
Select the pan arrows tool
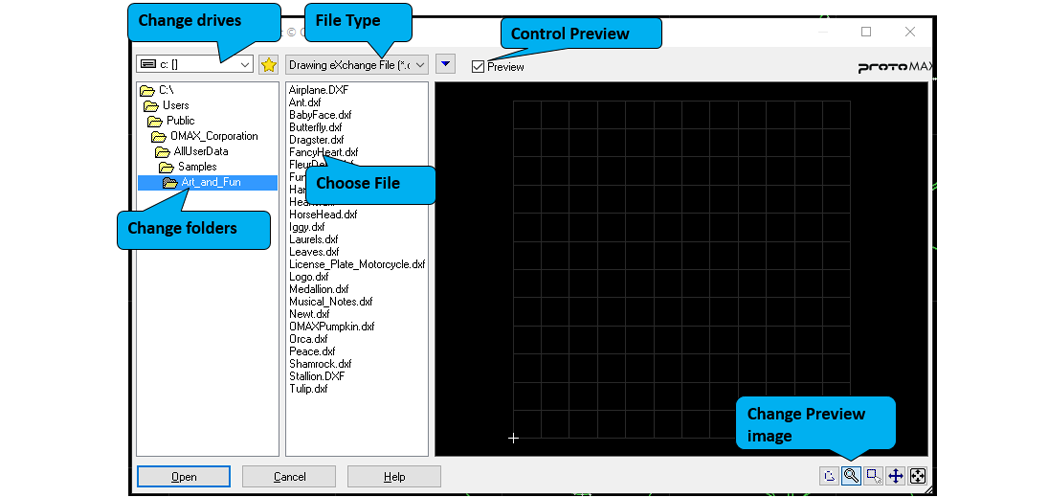895,476
